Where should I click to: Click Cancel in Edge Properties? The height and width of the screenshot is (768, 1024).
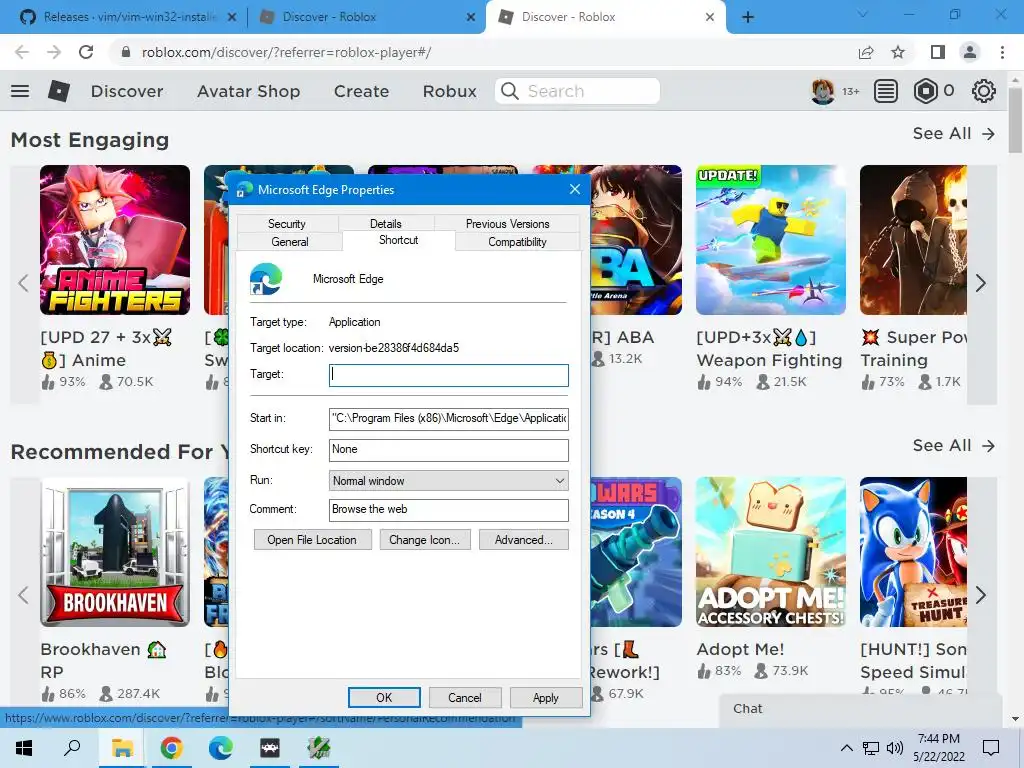point(465,697)
